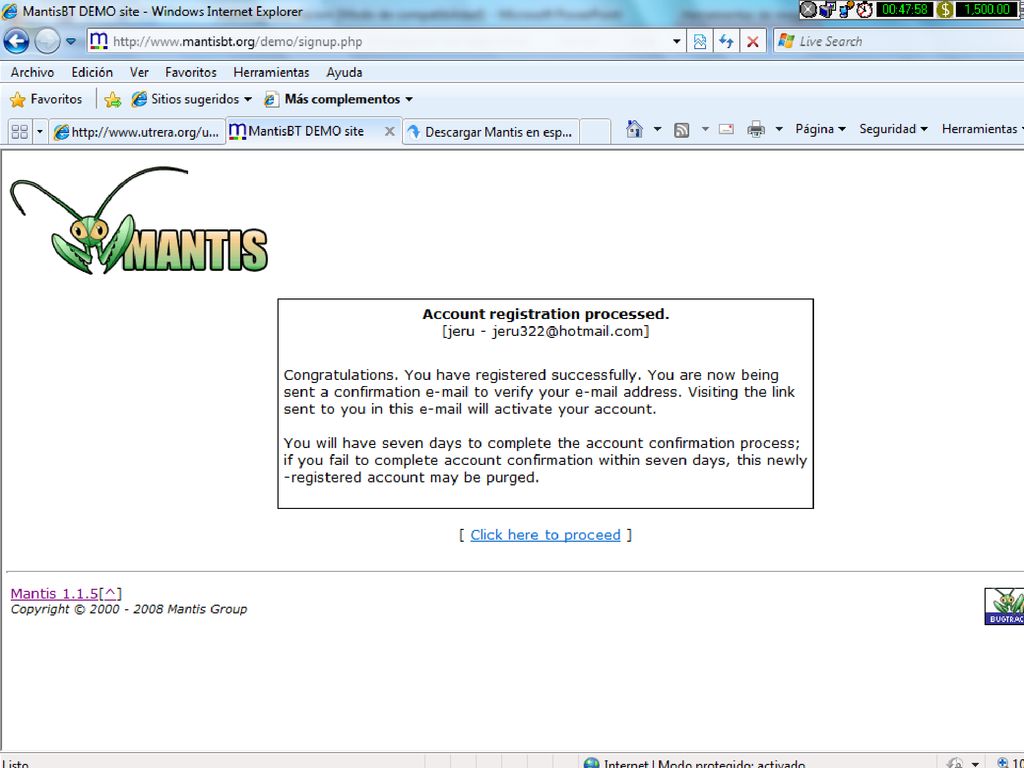Click the Refresh page icon
This screenshot has width=1024, height=768.
[726, 42]
